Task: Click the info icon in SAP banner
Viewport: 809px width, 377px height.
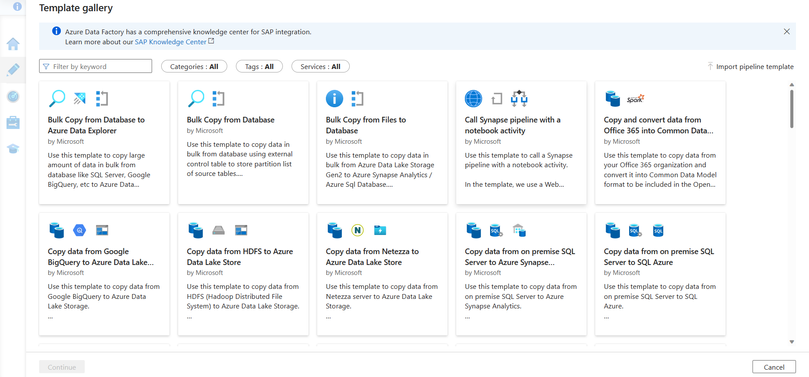Action: point(56,31)
